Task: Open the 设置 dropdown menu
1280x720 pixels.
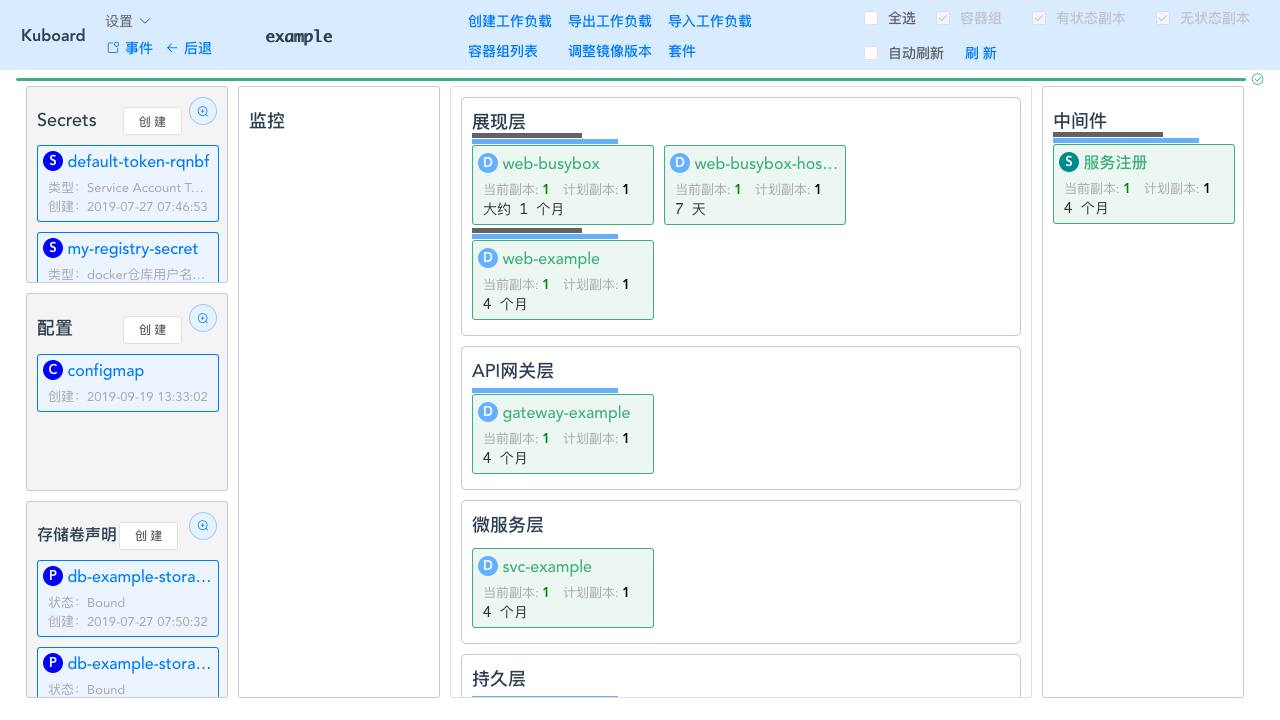Action: coord(127,19)
